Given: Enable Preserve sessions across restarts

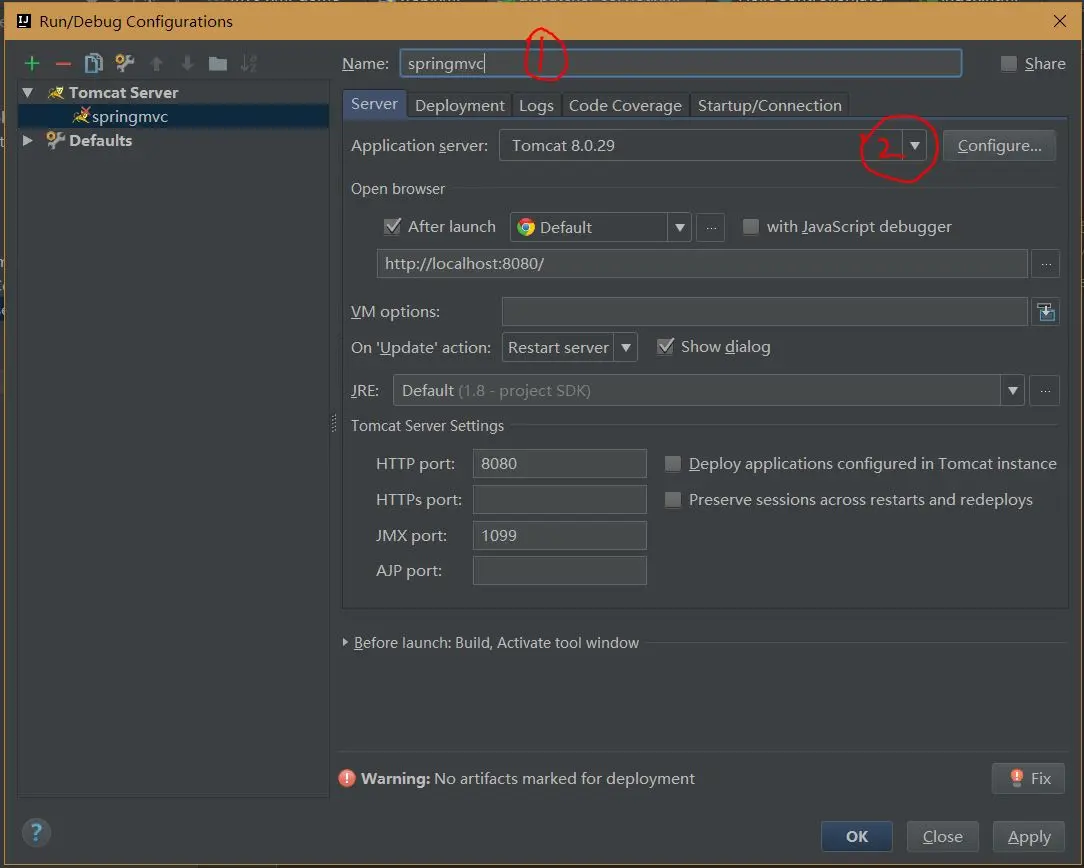Looking at the screenshot, I should click(673, 500).
